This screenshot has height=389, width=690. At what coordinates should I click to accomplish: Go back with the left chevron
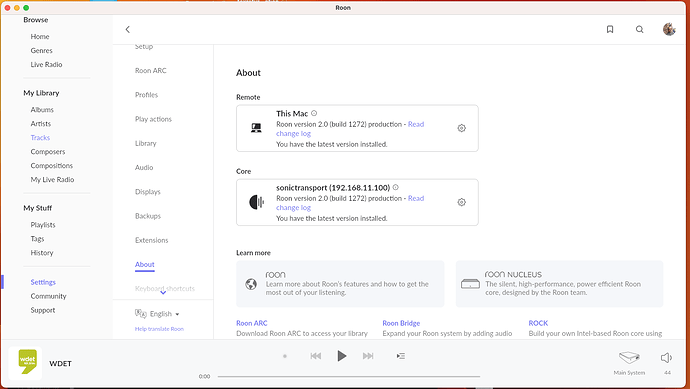click(128, 29)
